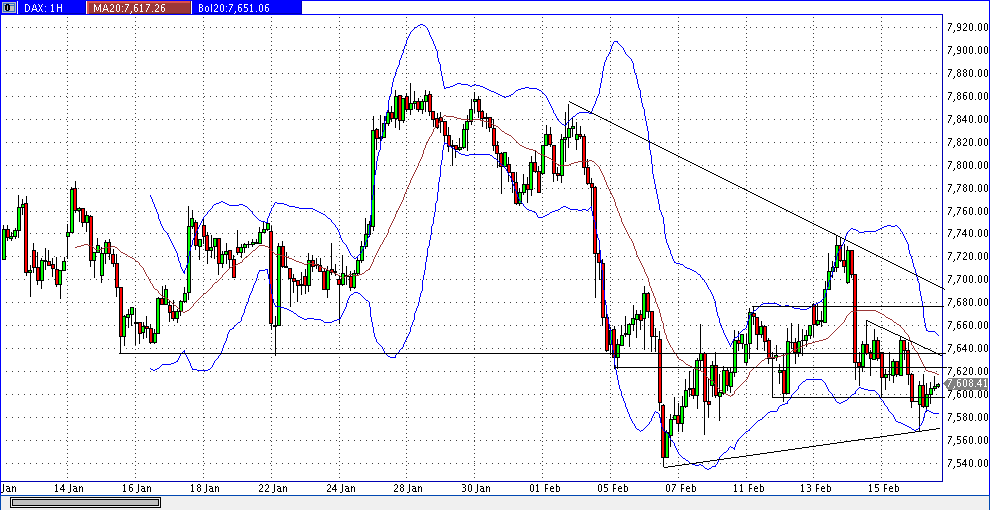Click the 14 Jan date label

pos(69,488)
